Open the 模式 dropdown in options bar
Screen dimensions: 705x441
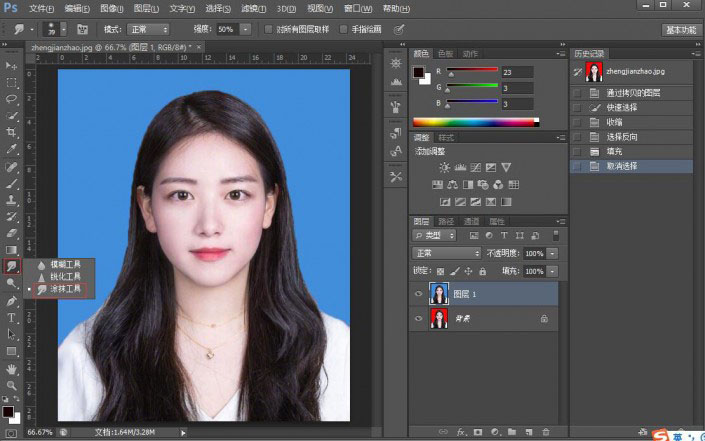point(148,29)
